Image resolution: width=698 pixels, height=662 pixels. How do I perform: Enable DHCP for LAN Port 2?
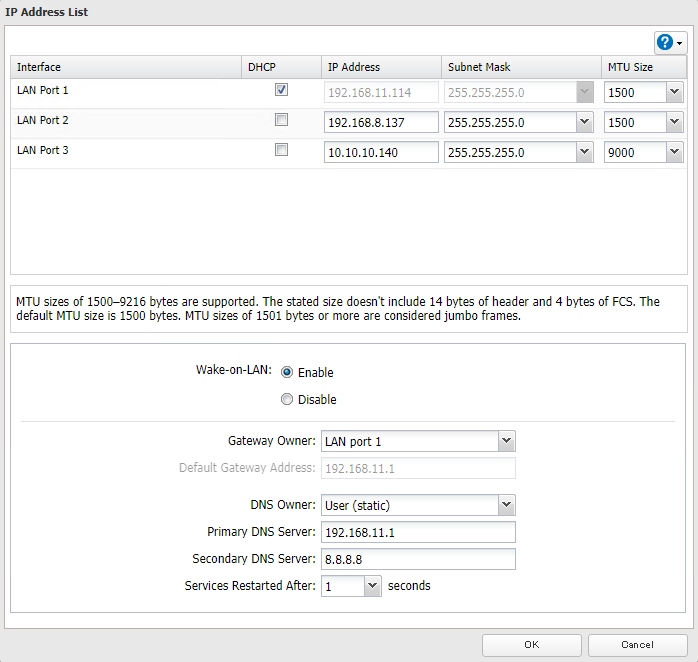coord(281,120)
